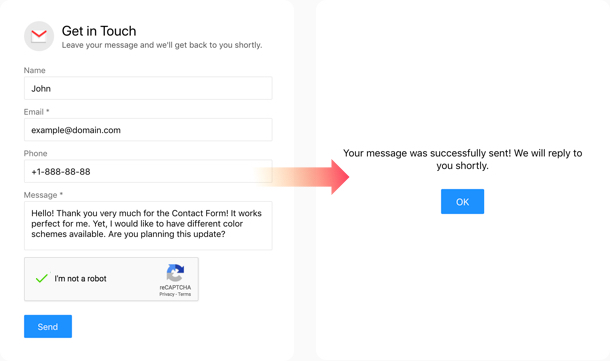
Task: Click the Message * field label
Action: click(x=43, y=195)
